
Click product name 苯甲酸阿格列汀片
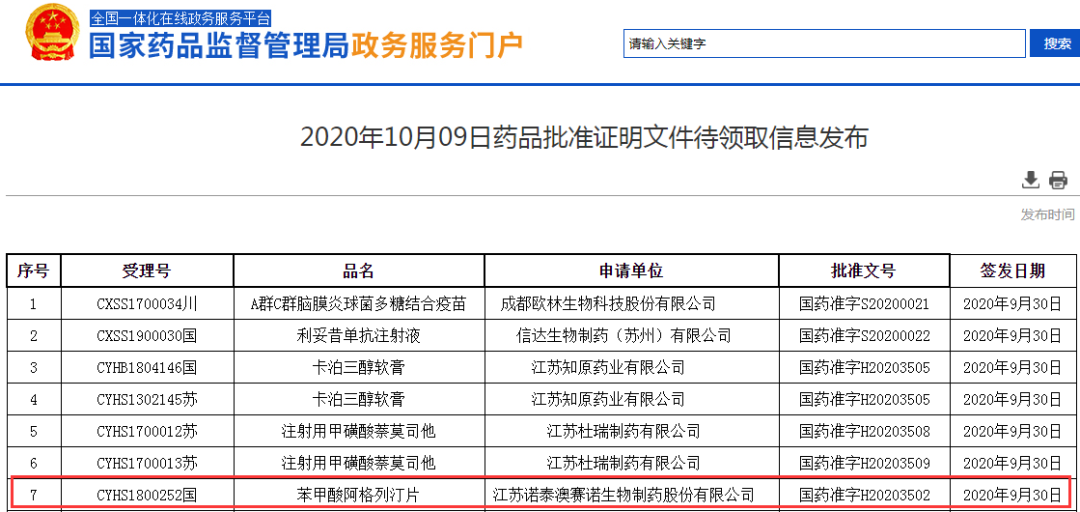coord(358,495)
